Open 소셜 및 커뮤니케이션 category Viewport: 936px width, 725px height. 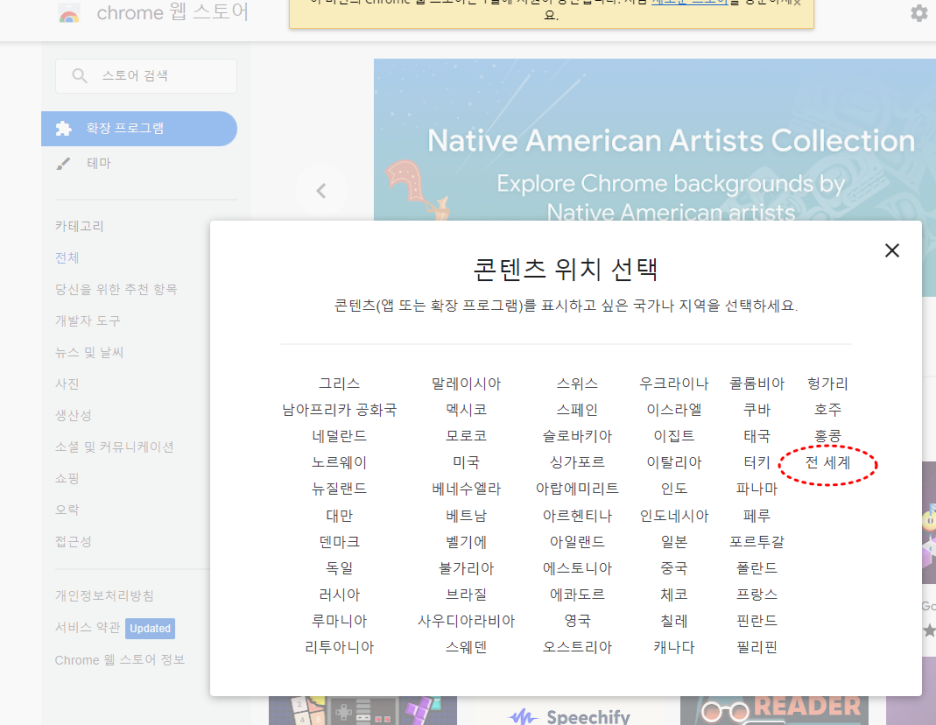click(x=115, y=447)
